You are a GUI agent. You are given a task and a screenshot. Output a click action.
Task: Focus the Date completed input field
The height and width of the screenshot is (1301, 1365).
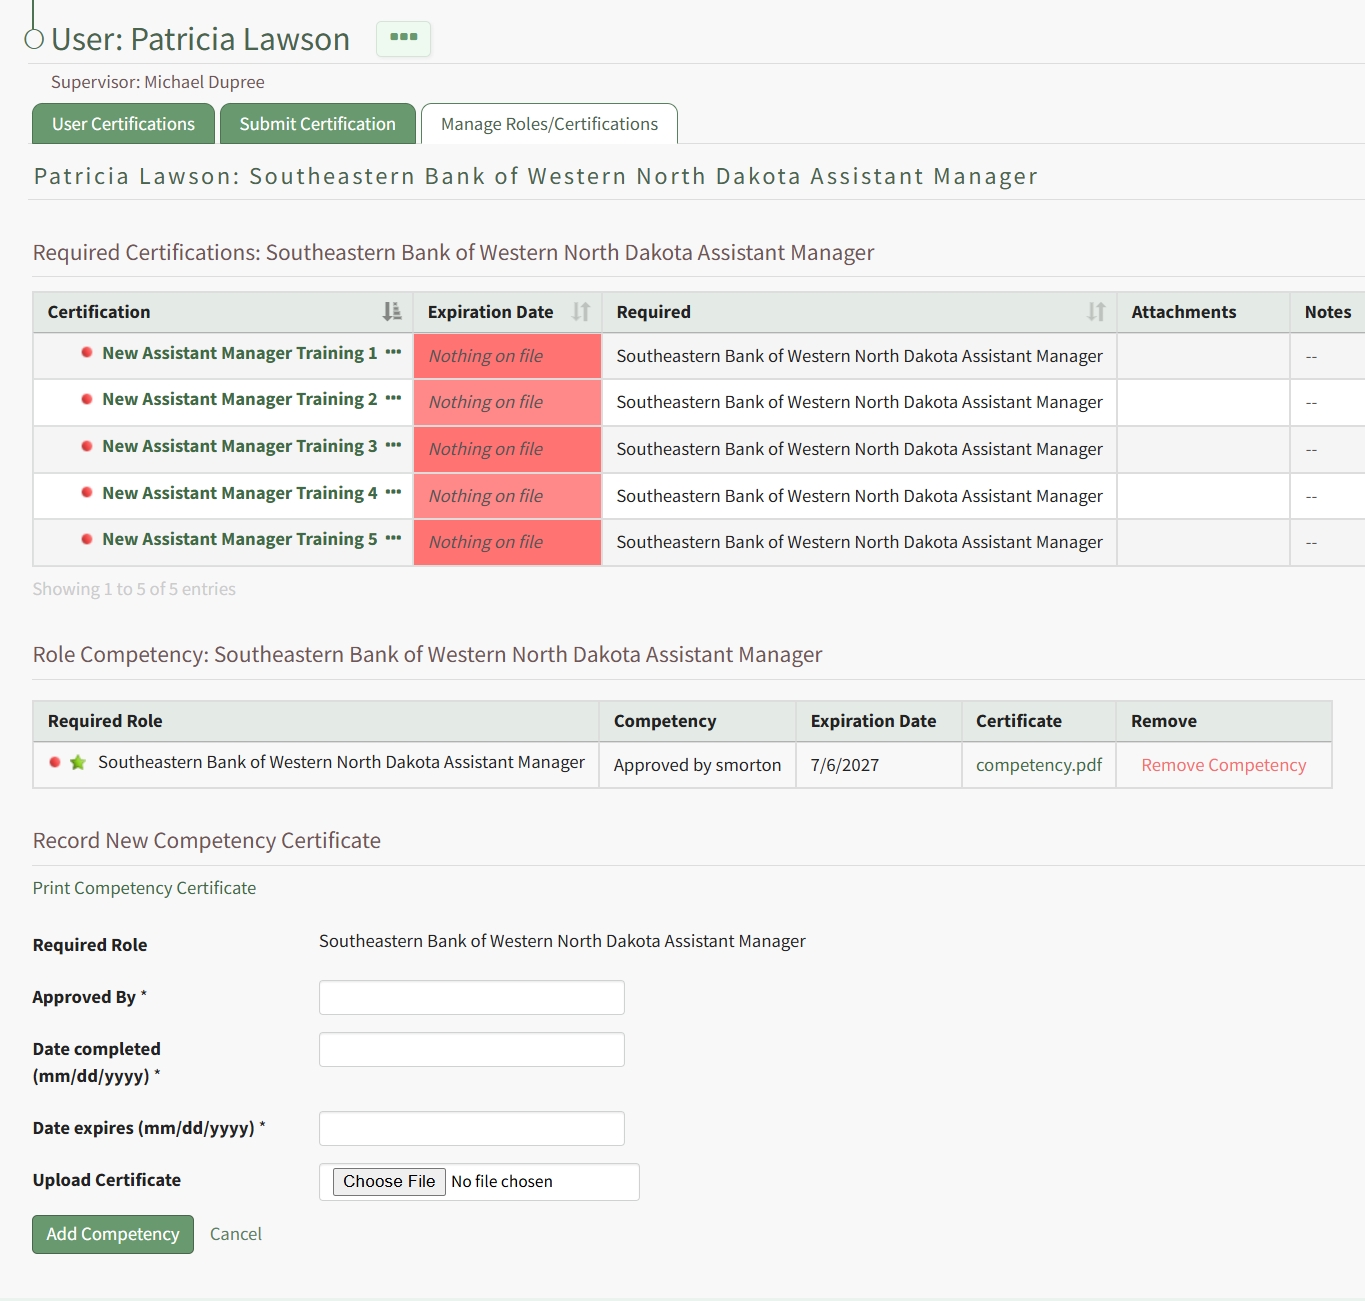point(472,1049)
